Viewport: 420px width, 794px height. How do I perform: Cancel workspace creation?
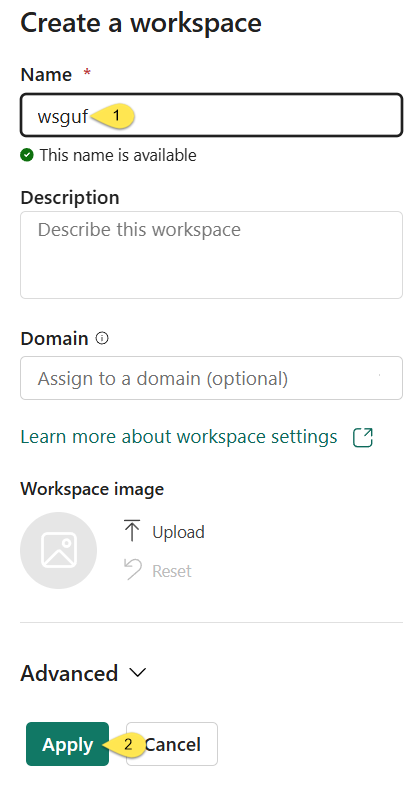[172, 744]
